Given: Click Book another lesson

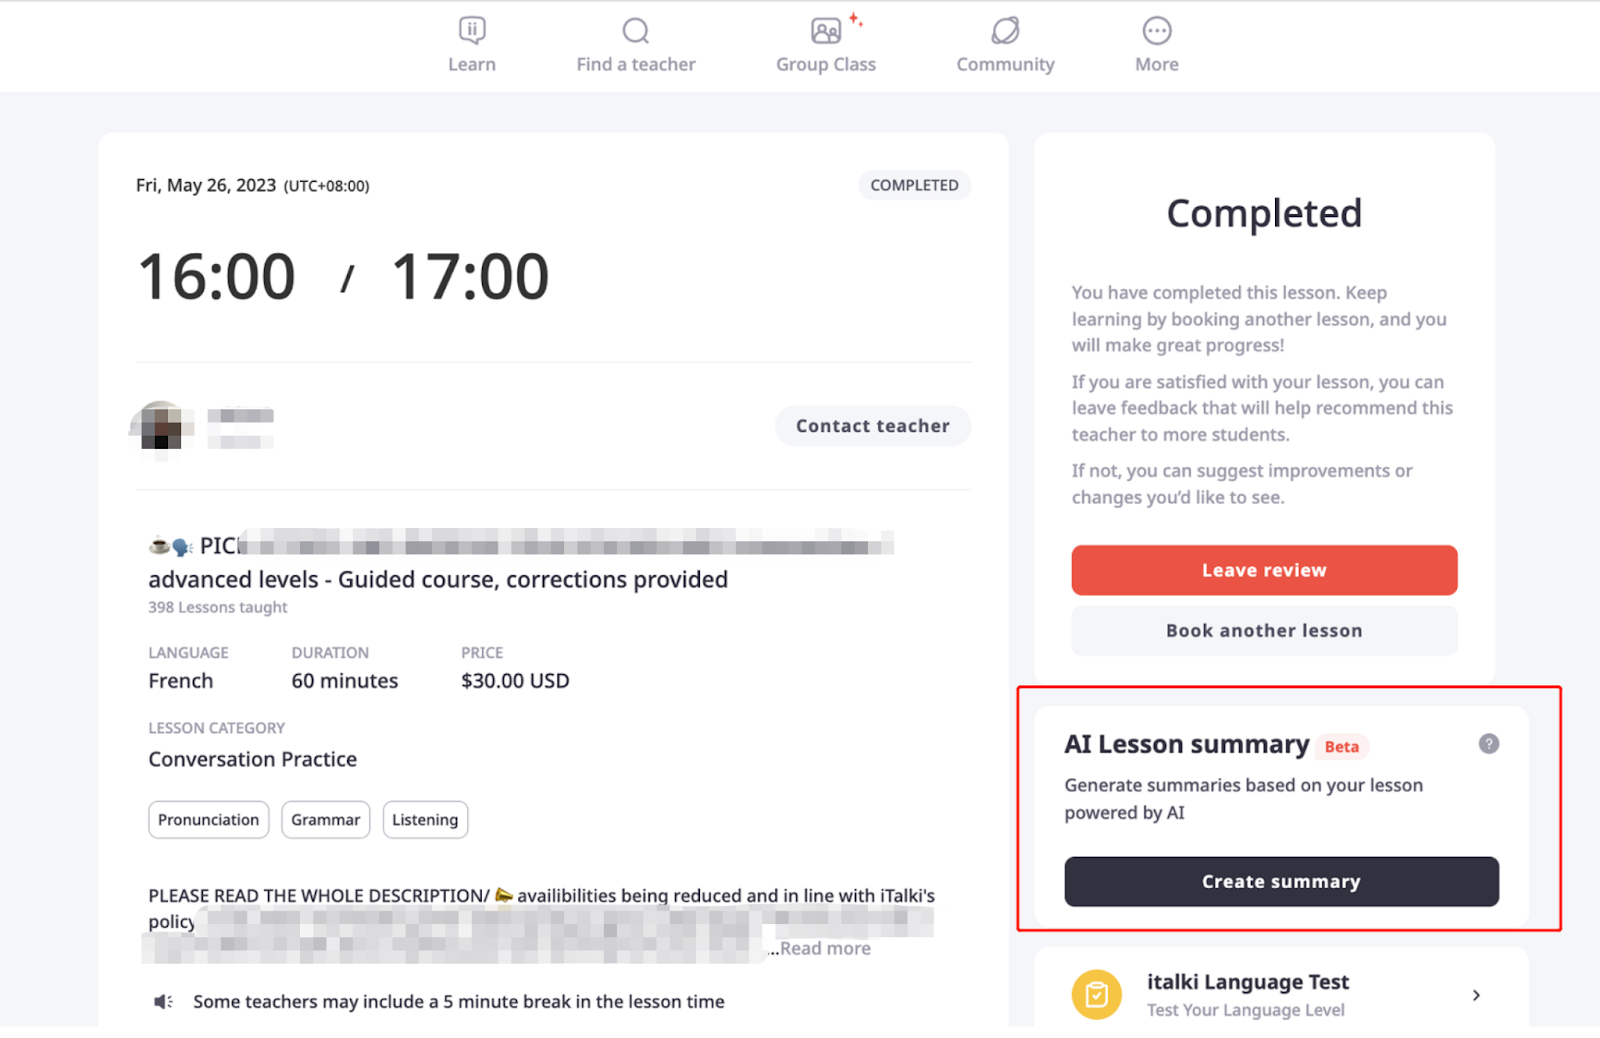Looking at the screenshot, I should coord(1263,630).
